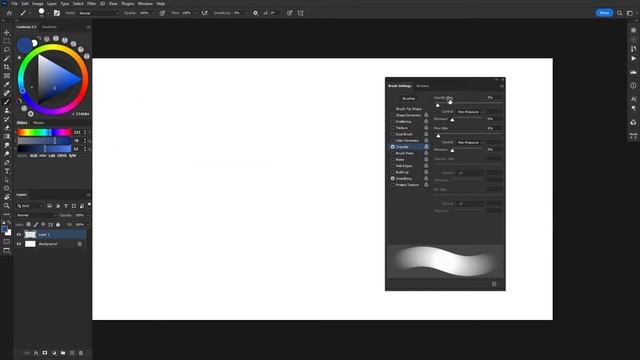Click the hue slider in the Sliders panel
Viewport: 640px width, 360px height.
click(x=44, y=132)
